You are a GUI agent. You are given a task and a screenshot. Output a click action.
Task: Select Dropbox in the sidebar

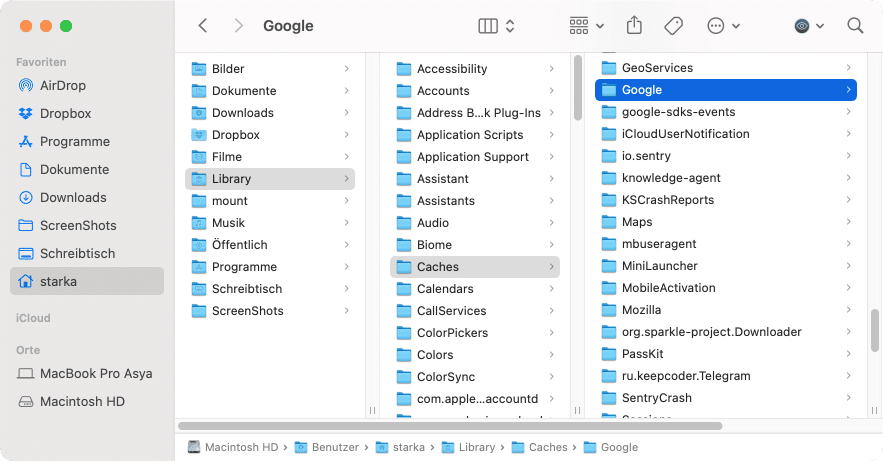click(x=87, y=114)
